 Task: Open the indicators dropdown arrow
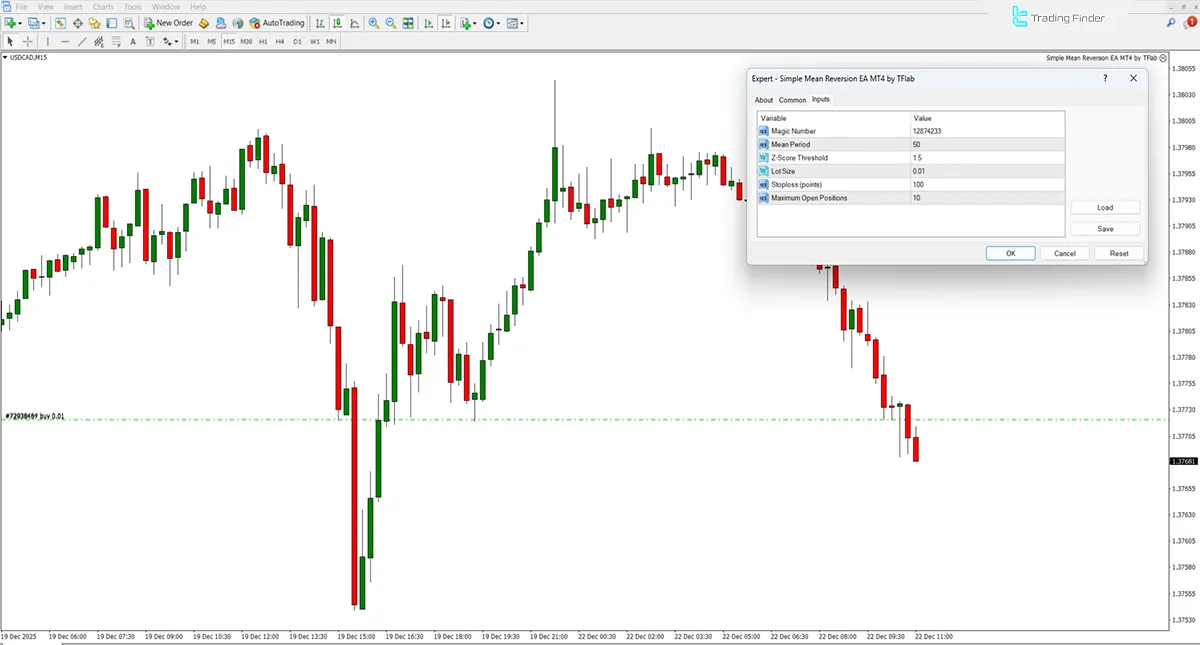476,22
